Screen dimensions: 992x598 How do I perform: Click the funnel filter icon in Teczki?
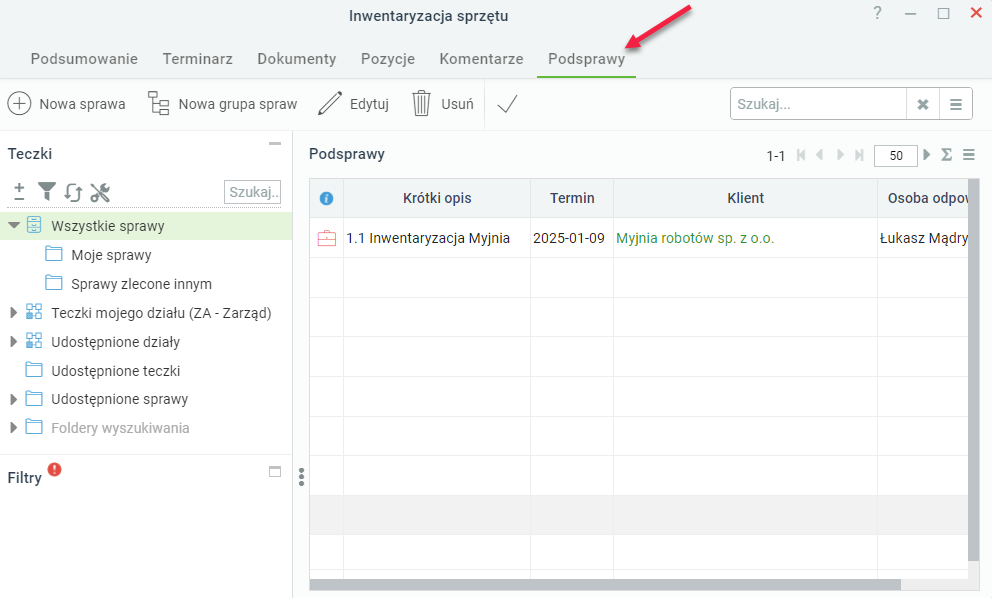tap(47, 191)
